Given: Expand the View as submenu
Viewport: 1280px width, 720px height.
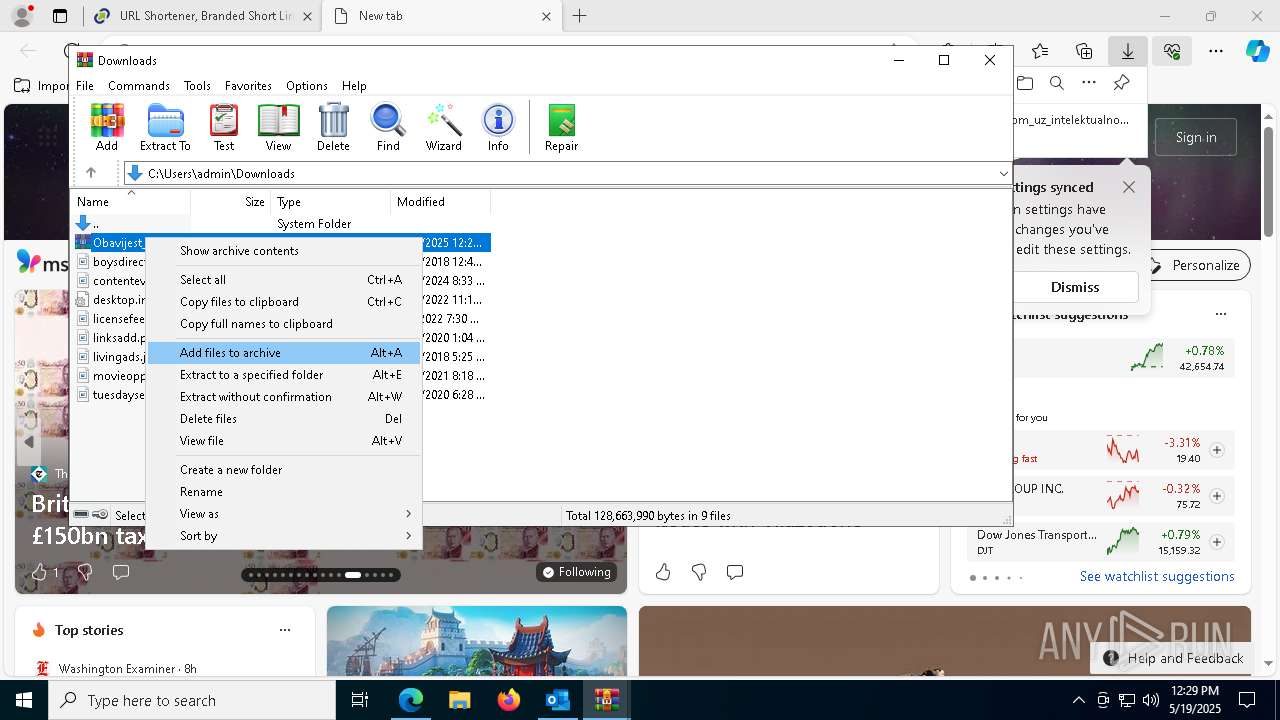Looking at the screenshot, I should pyautogui.click(x=283, y=513).
